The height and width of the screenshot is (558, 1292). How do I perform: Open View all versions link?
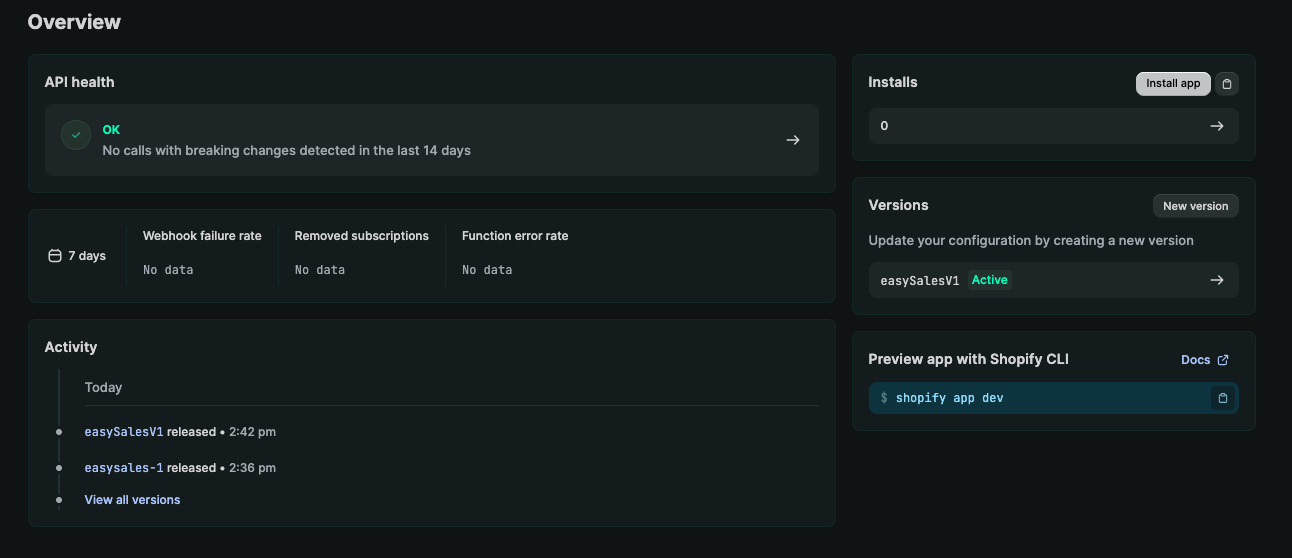click(133, 500)
